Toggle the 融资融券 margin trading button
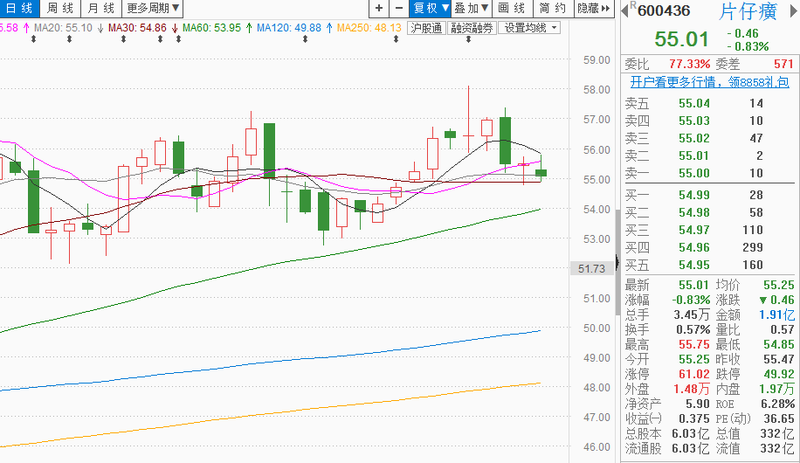This screenshot has height=463, width=800. 472,28
